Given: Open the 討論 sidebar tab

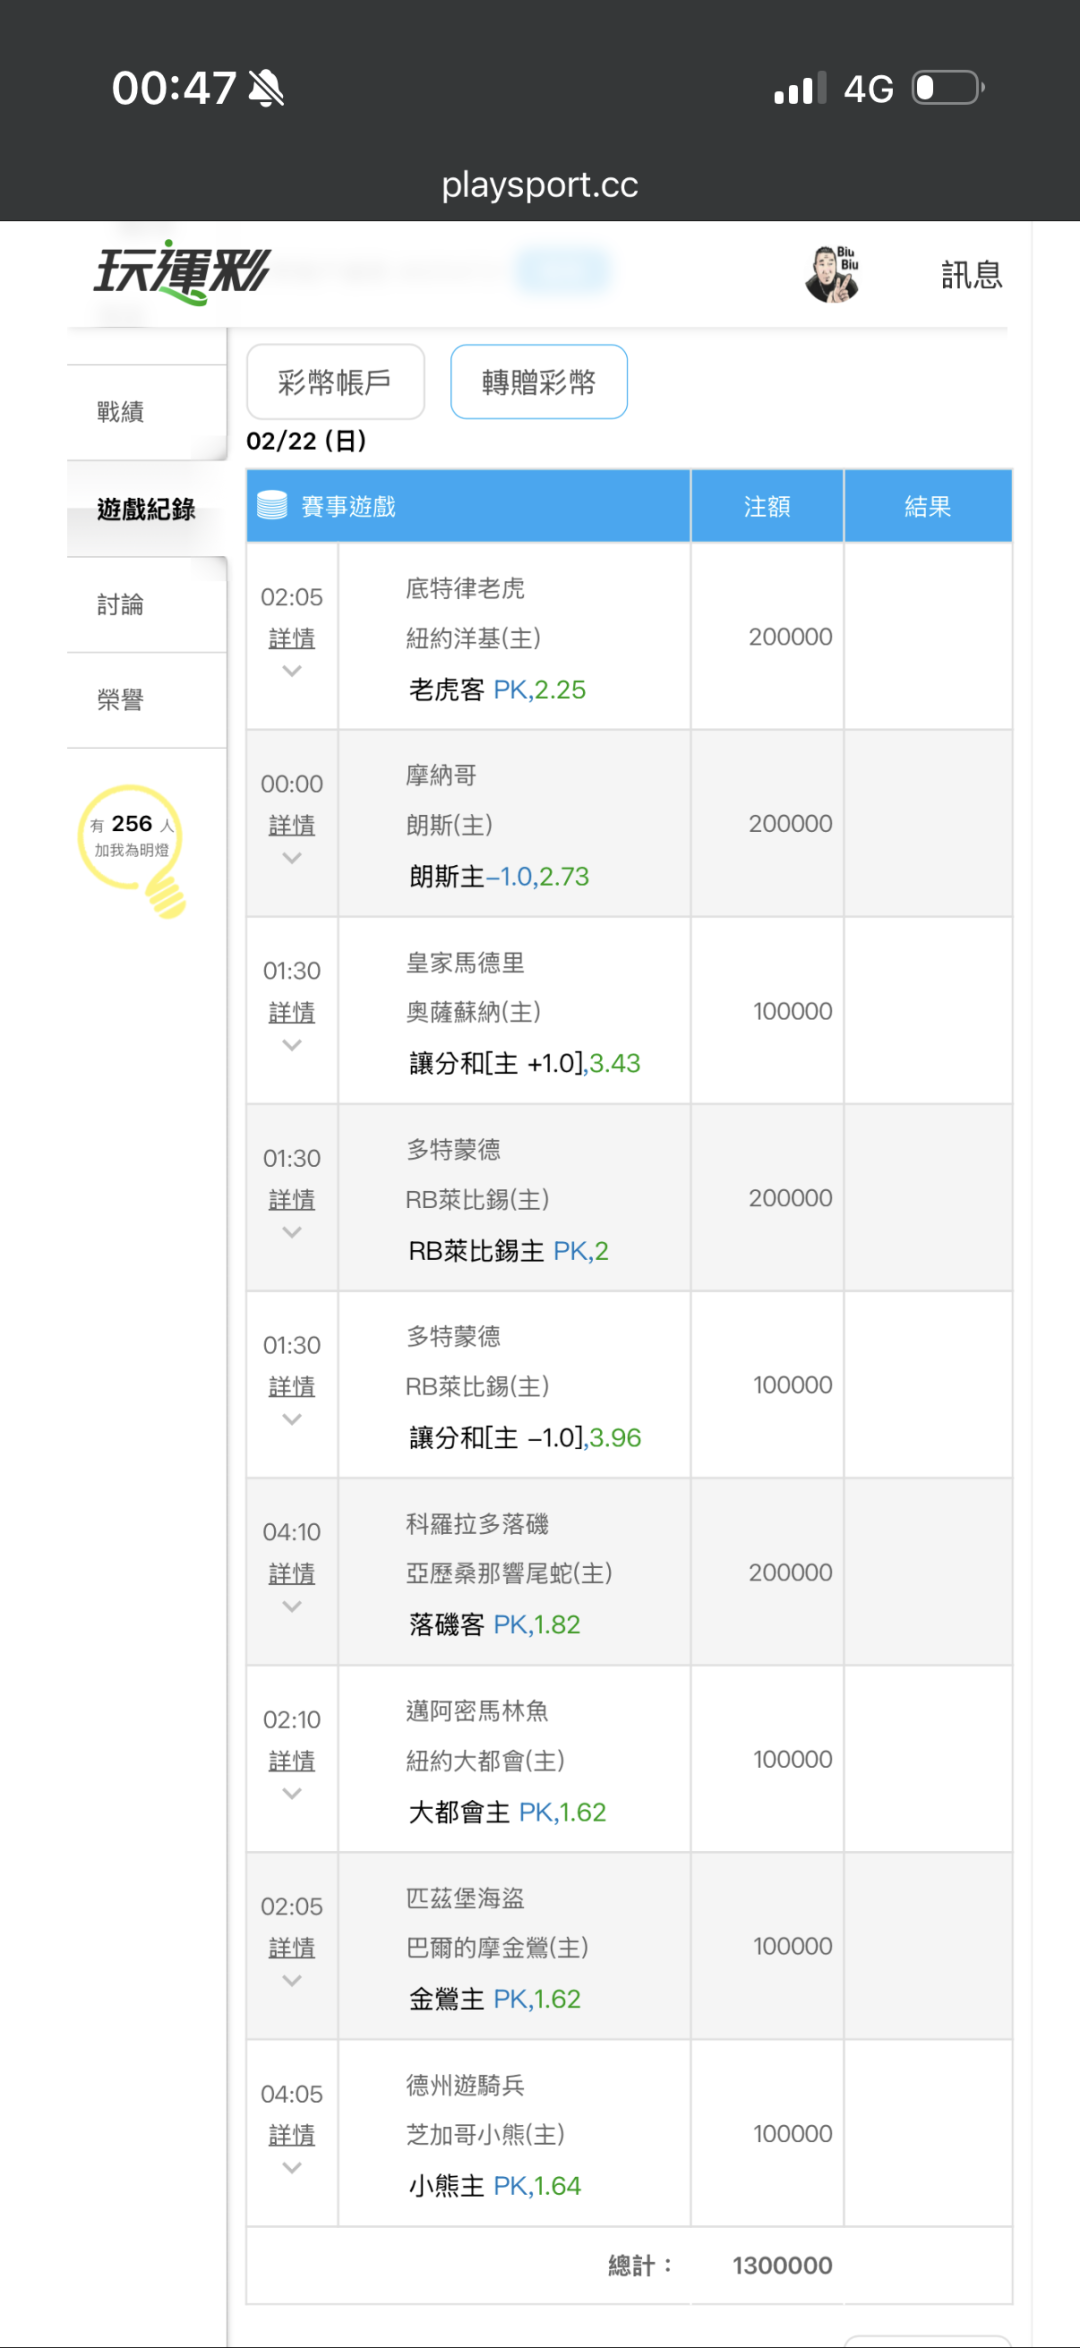Looking at the screenshot, I should [x=121, y=605].
